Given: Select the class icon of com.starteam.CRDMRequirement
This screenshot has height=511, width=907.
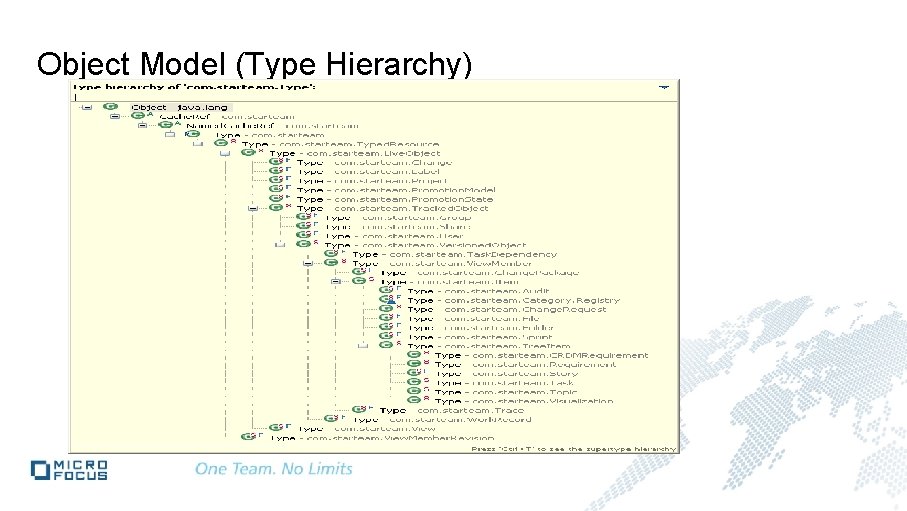Looking at the screenshot, I should tap(414, 354).
